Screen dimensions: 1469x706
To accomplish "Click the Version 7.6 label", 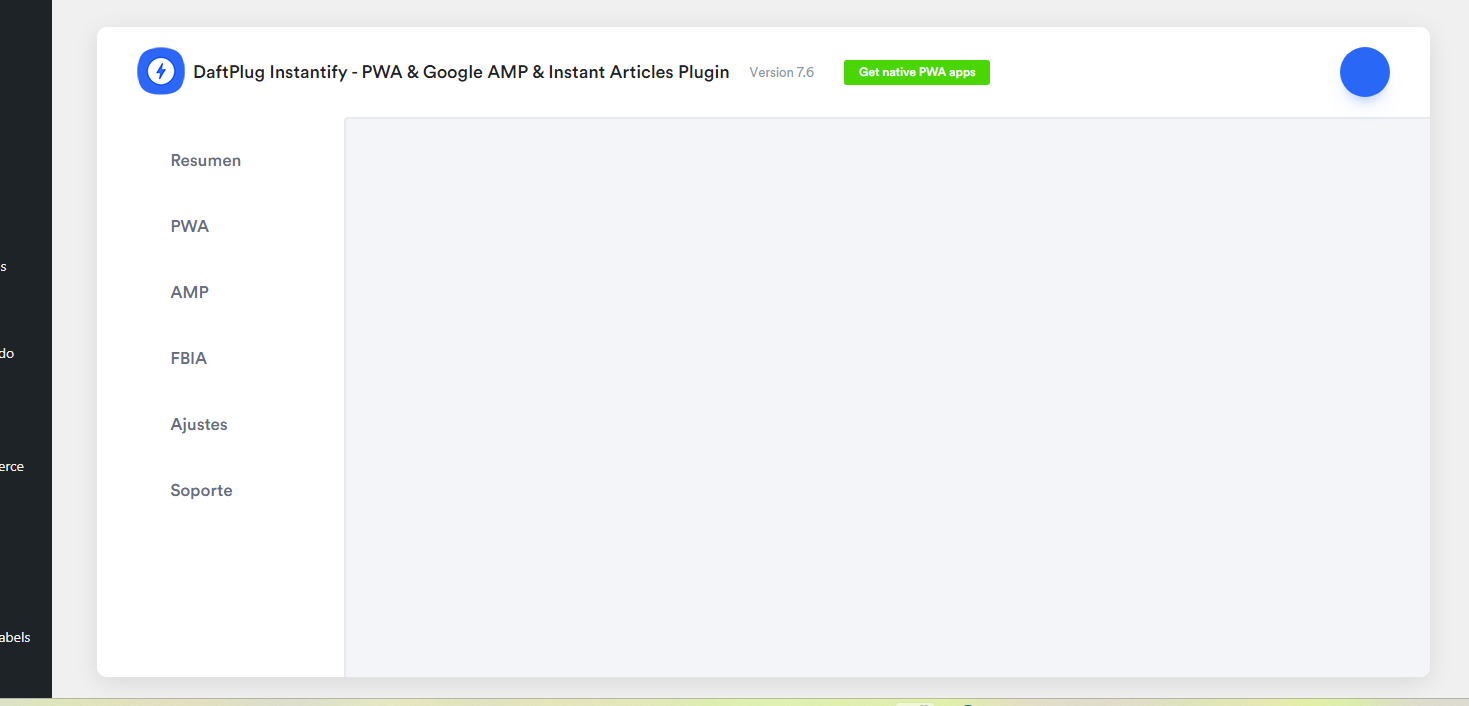I will [782, 72].
